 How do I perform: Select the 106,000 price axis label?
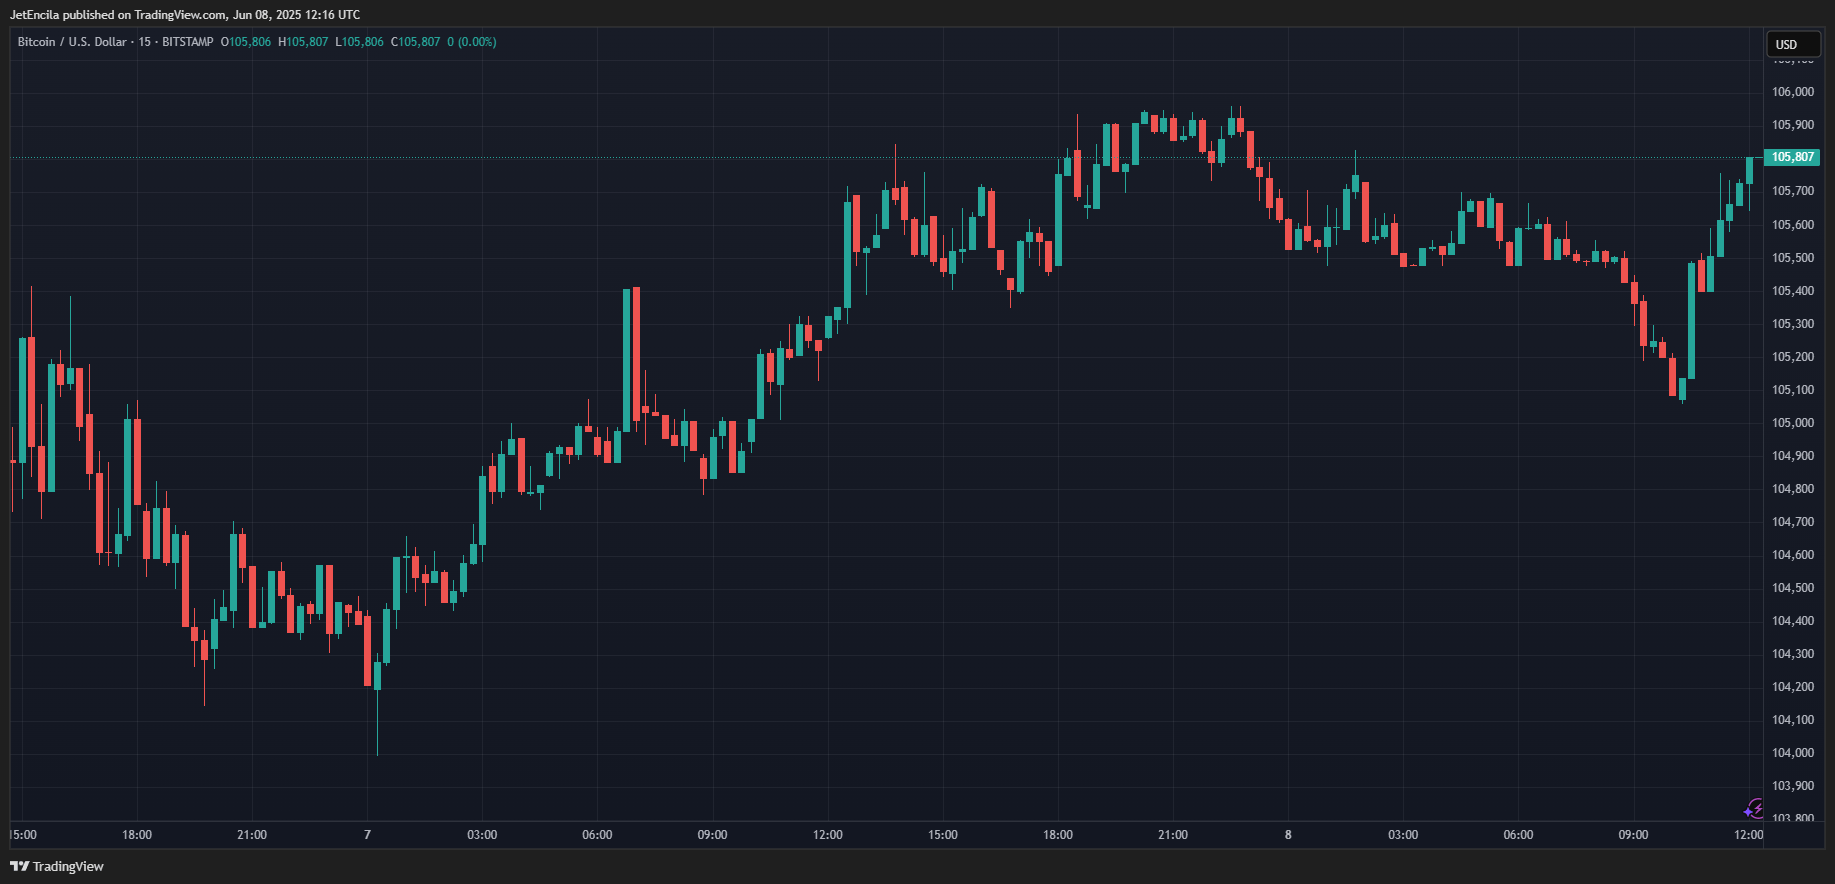coord(1793,92)
